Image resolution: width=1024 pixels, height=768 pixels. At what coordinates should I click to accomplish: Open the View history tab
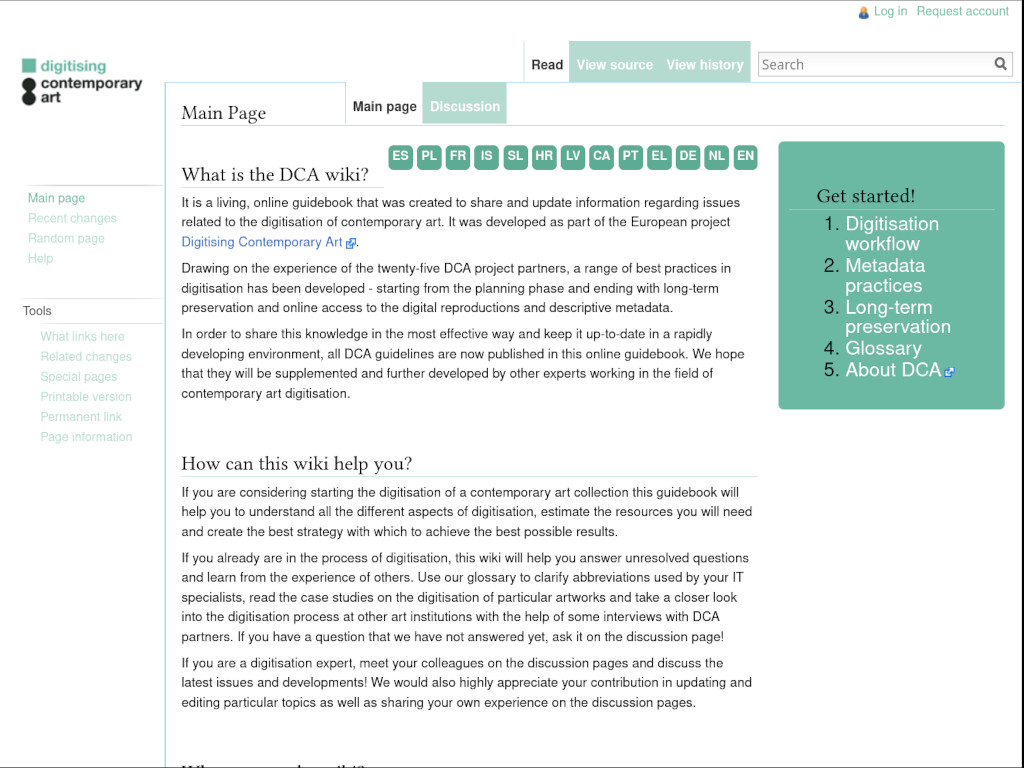tap(705, 65)
